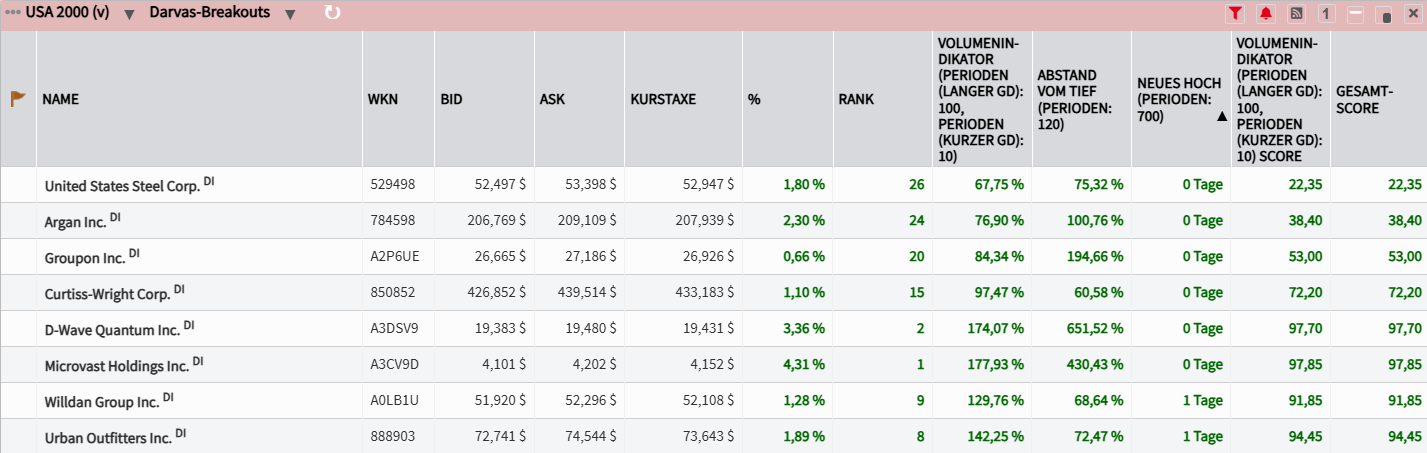
Task: Click the three-dot widget handle
Action: point(12,13)
